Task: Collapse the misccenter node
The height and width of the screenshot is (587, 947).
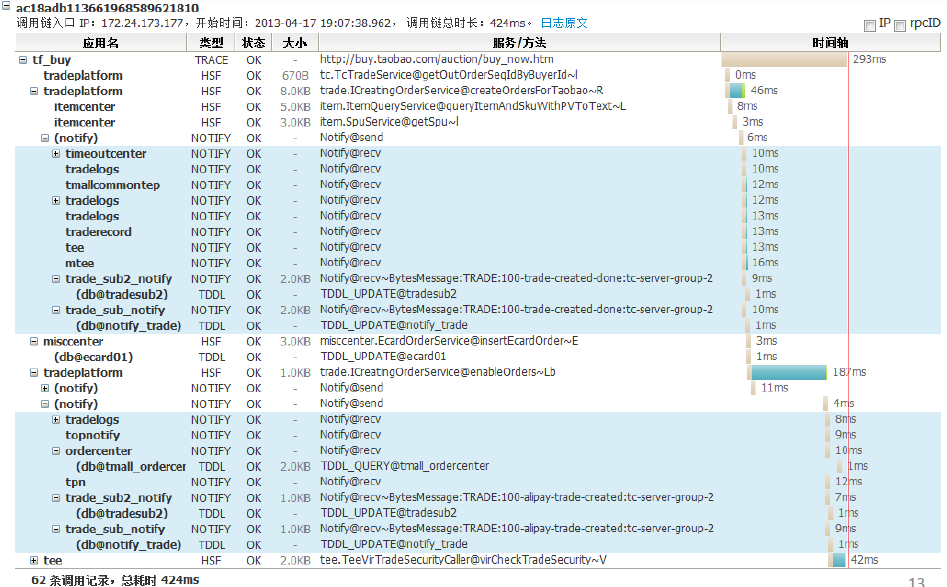Action: tap(34, 341)
